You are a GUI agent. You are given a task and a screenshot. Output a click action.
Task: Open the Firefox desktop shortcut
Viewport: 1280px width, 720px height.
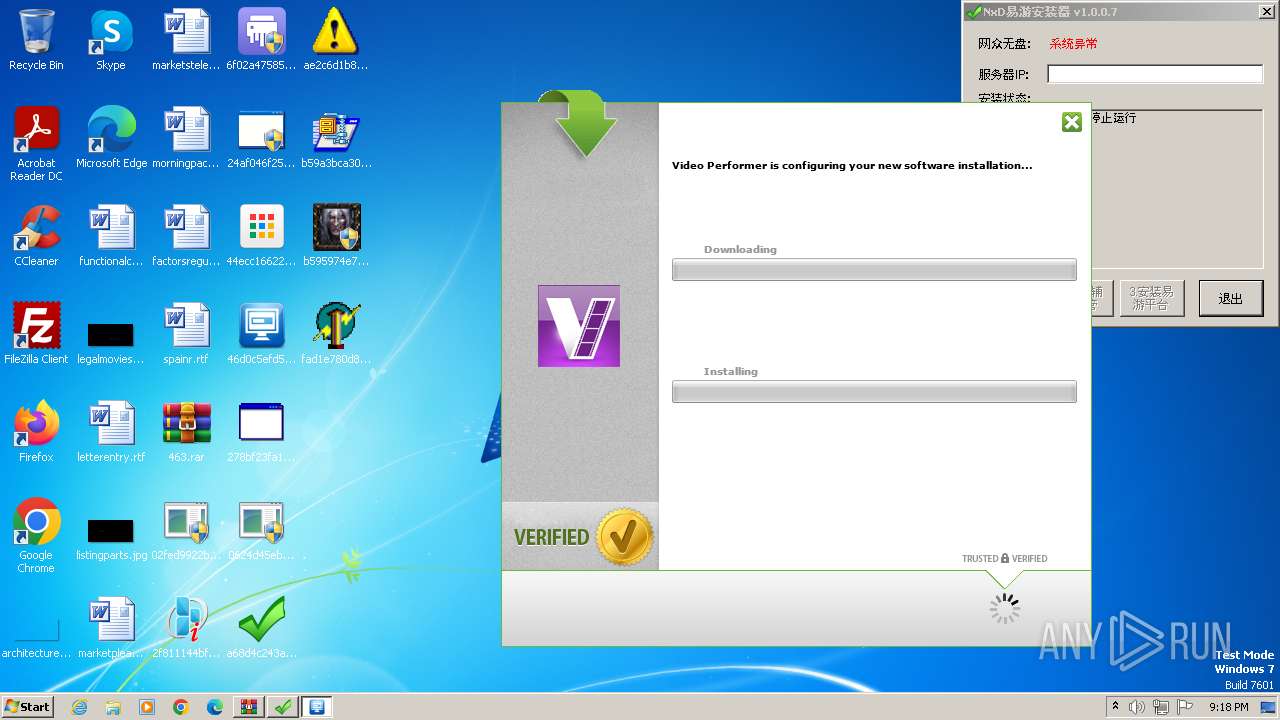coord(36,432)
